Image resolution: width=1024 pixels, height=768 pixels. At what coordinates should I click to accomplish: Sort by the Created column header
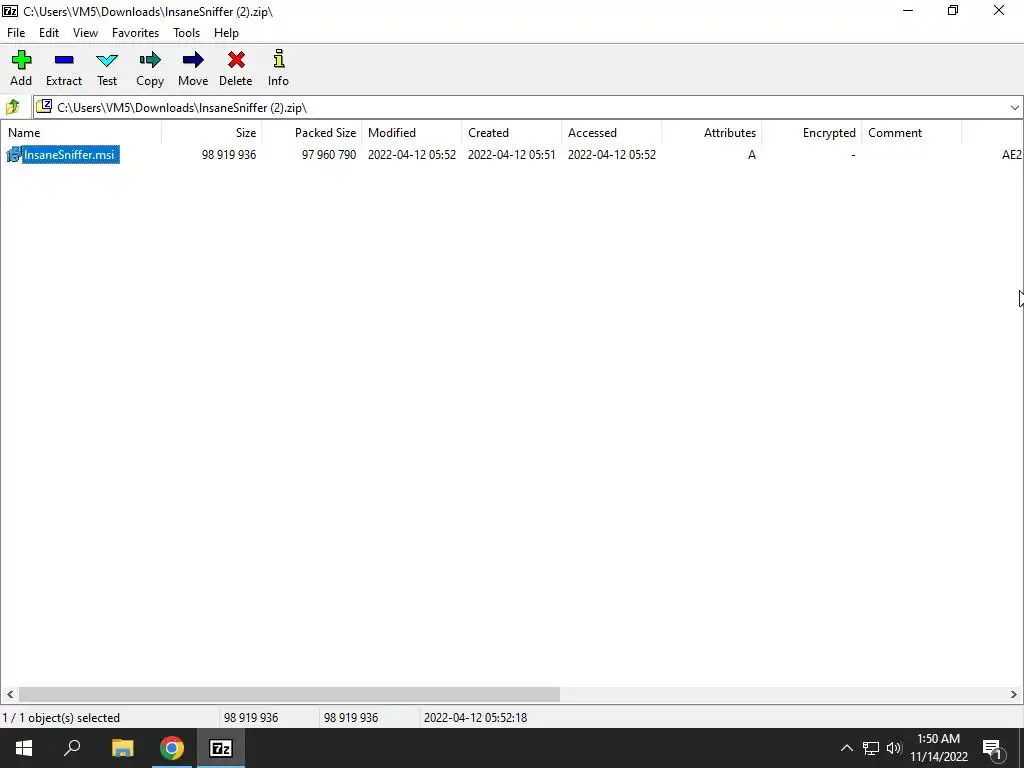511,133
